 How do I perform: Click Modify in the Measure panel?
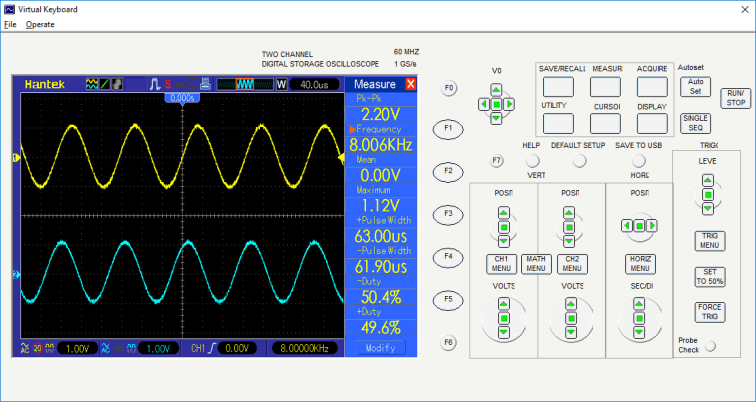click(x=379, y=347)
